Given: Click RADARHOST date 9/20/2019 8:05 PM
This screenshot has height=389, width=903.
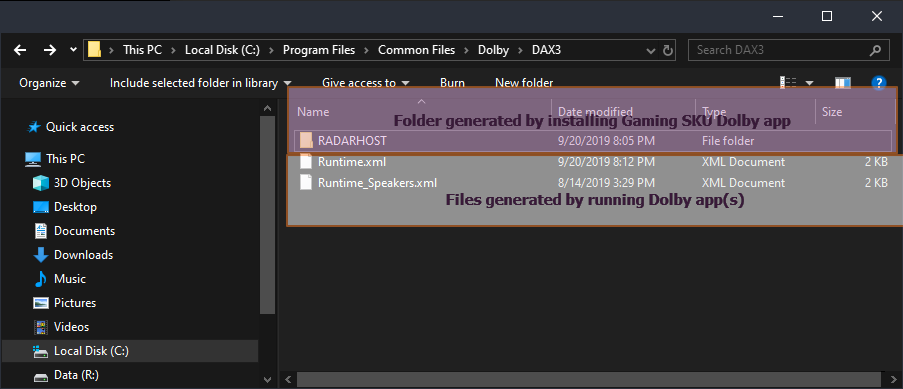Looking at the screenshot, I should click(606, 141).
